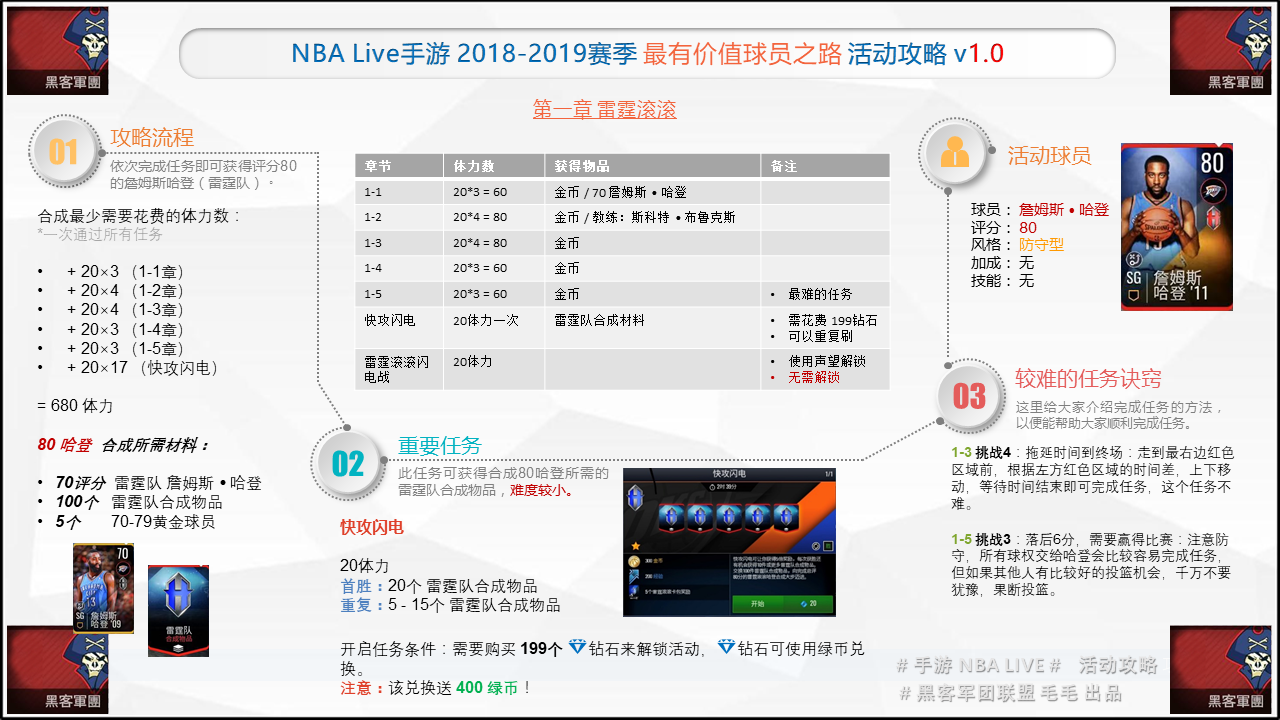Screen dimensions: 1280x720
Task: Click the experience icon next to 200 经验
Action: click(x=634, y=577)
